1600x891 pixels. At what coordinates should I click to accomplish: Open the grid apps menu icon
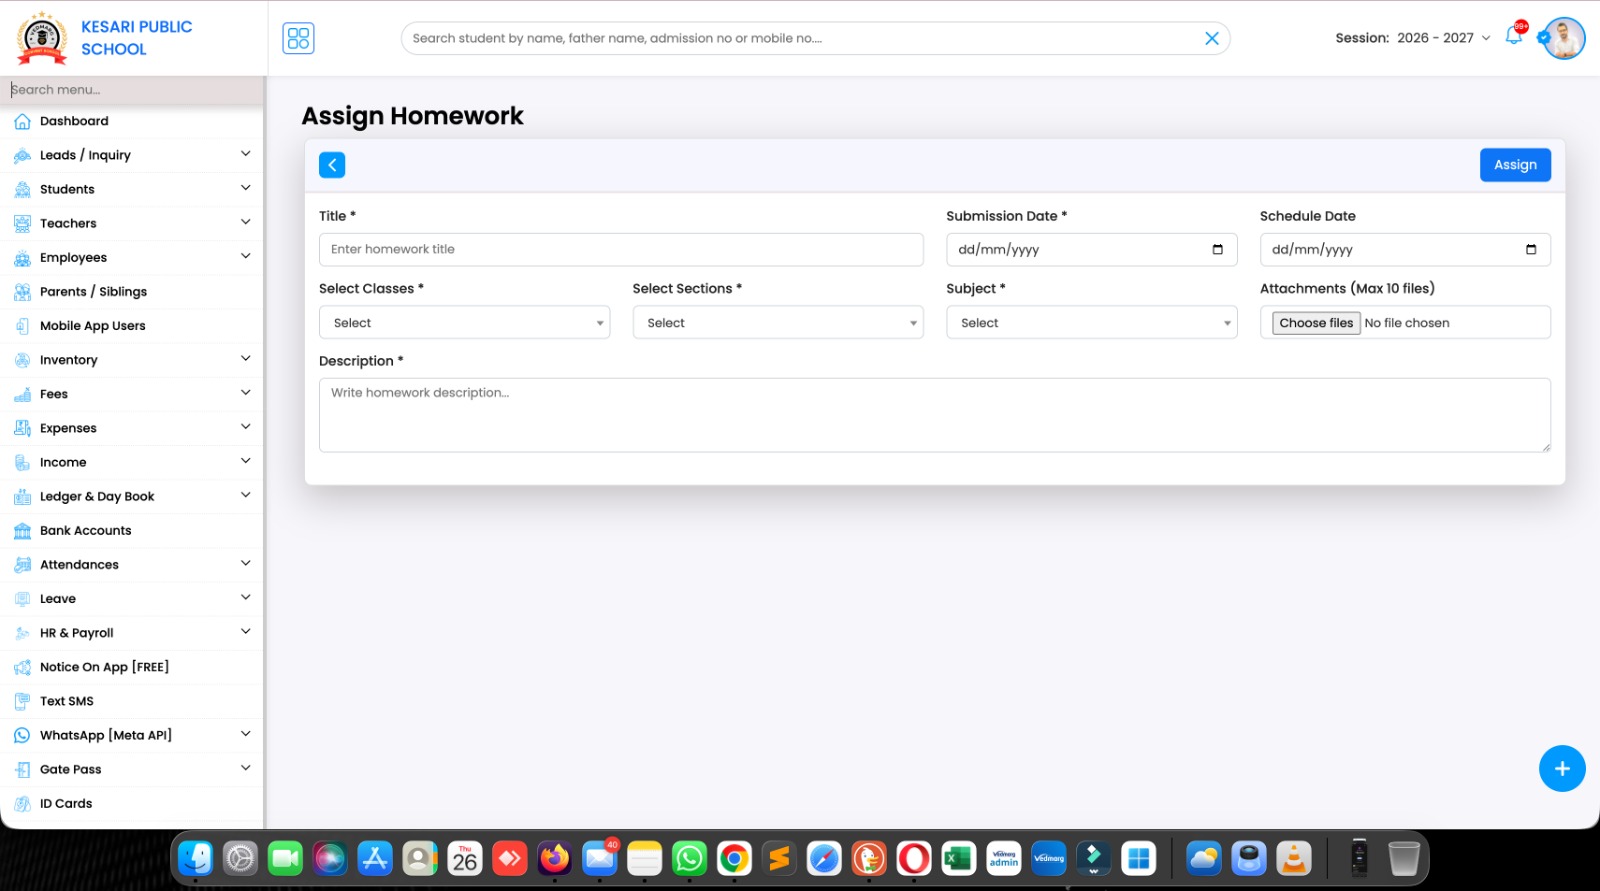[298, 38]
